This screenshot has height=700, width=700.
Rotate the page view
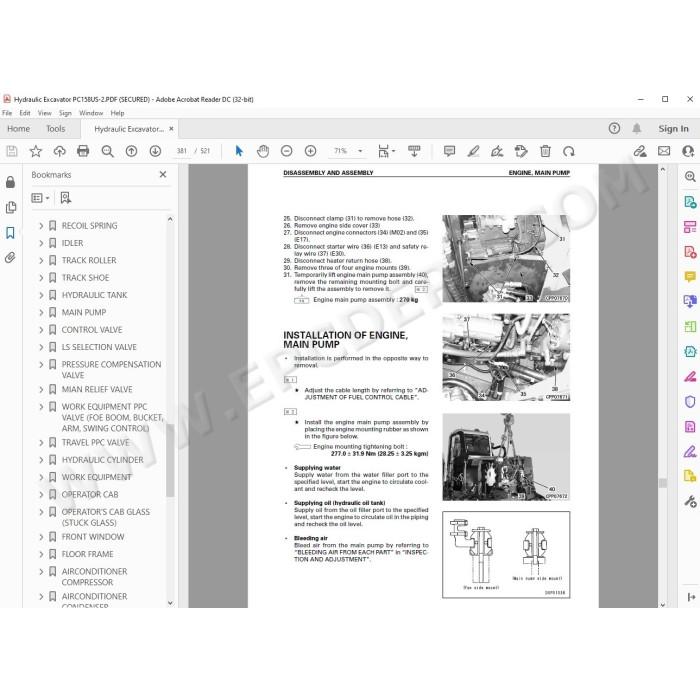point(569,151)
